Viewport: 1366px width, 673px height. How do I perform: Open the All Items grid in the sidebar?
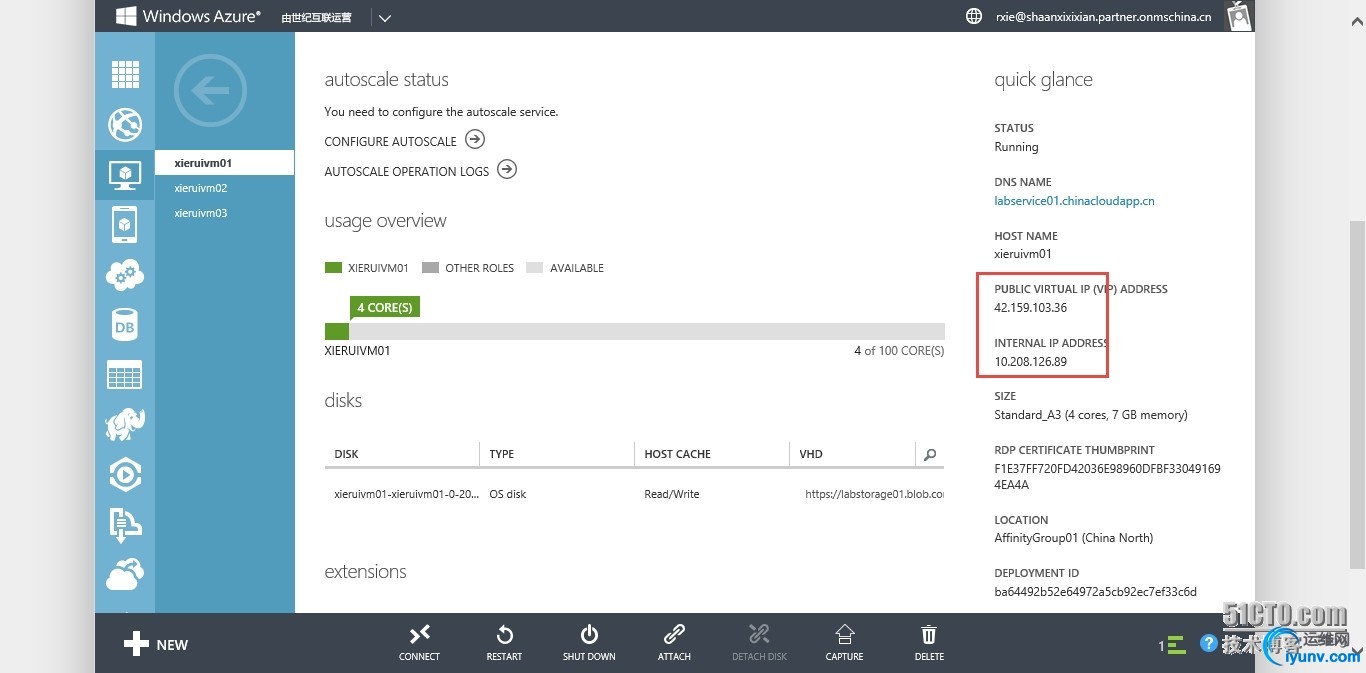pyautogui.click(x=125, y=75)
